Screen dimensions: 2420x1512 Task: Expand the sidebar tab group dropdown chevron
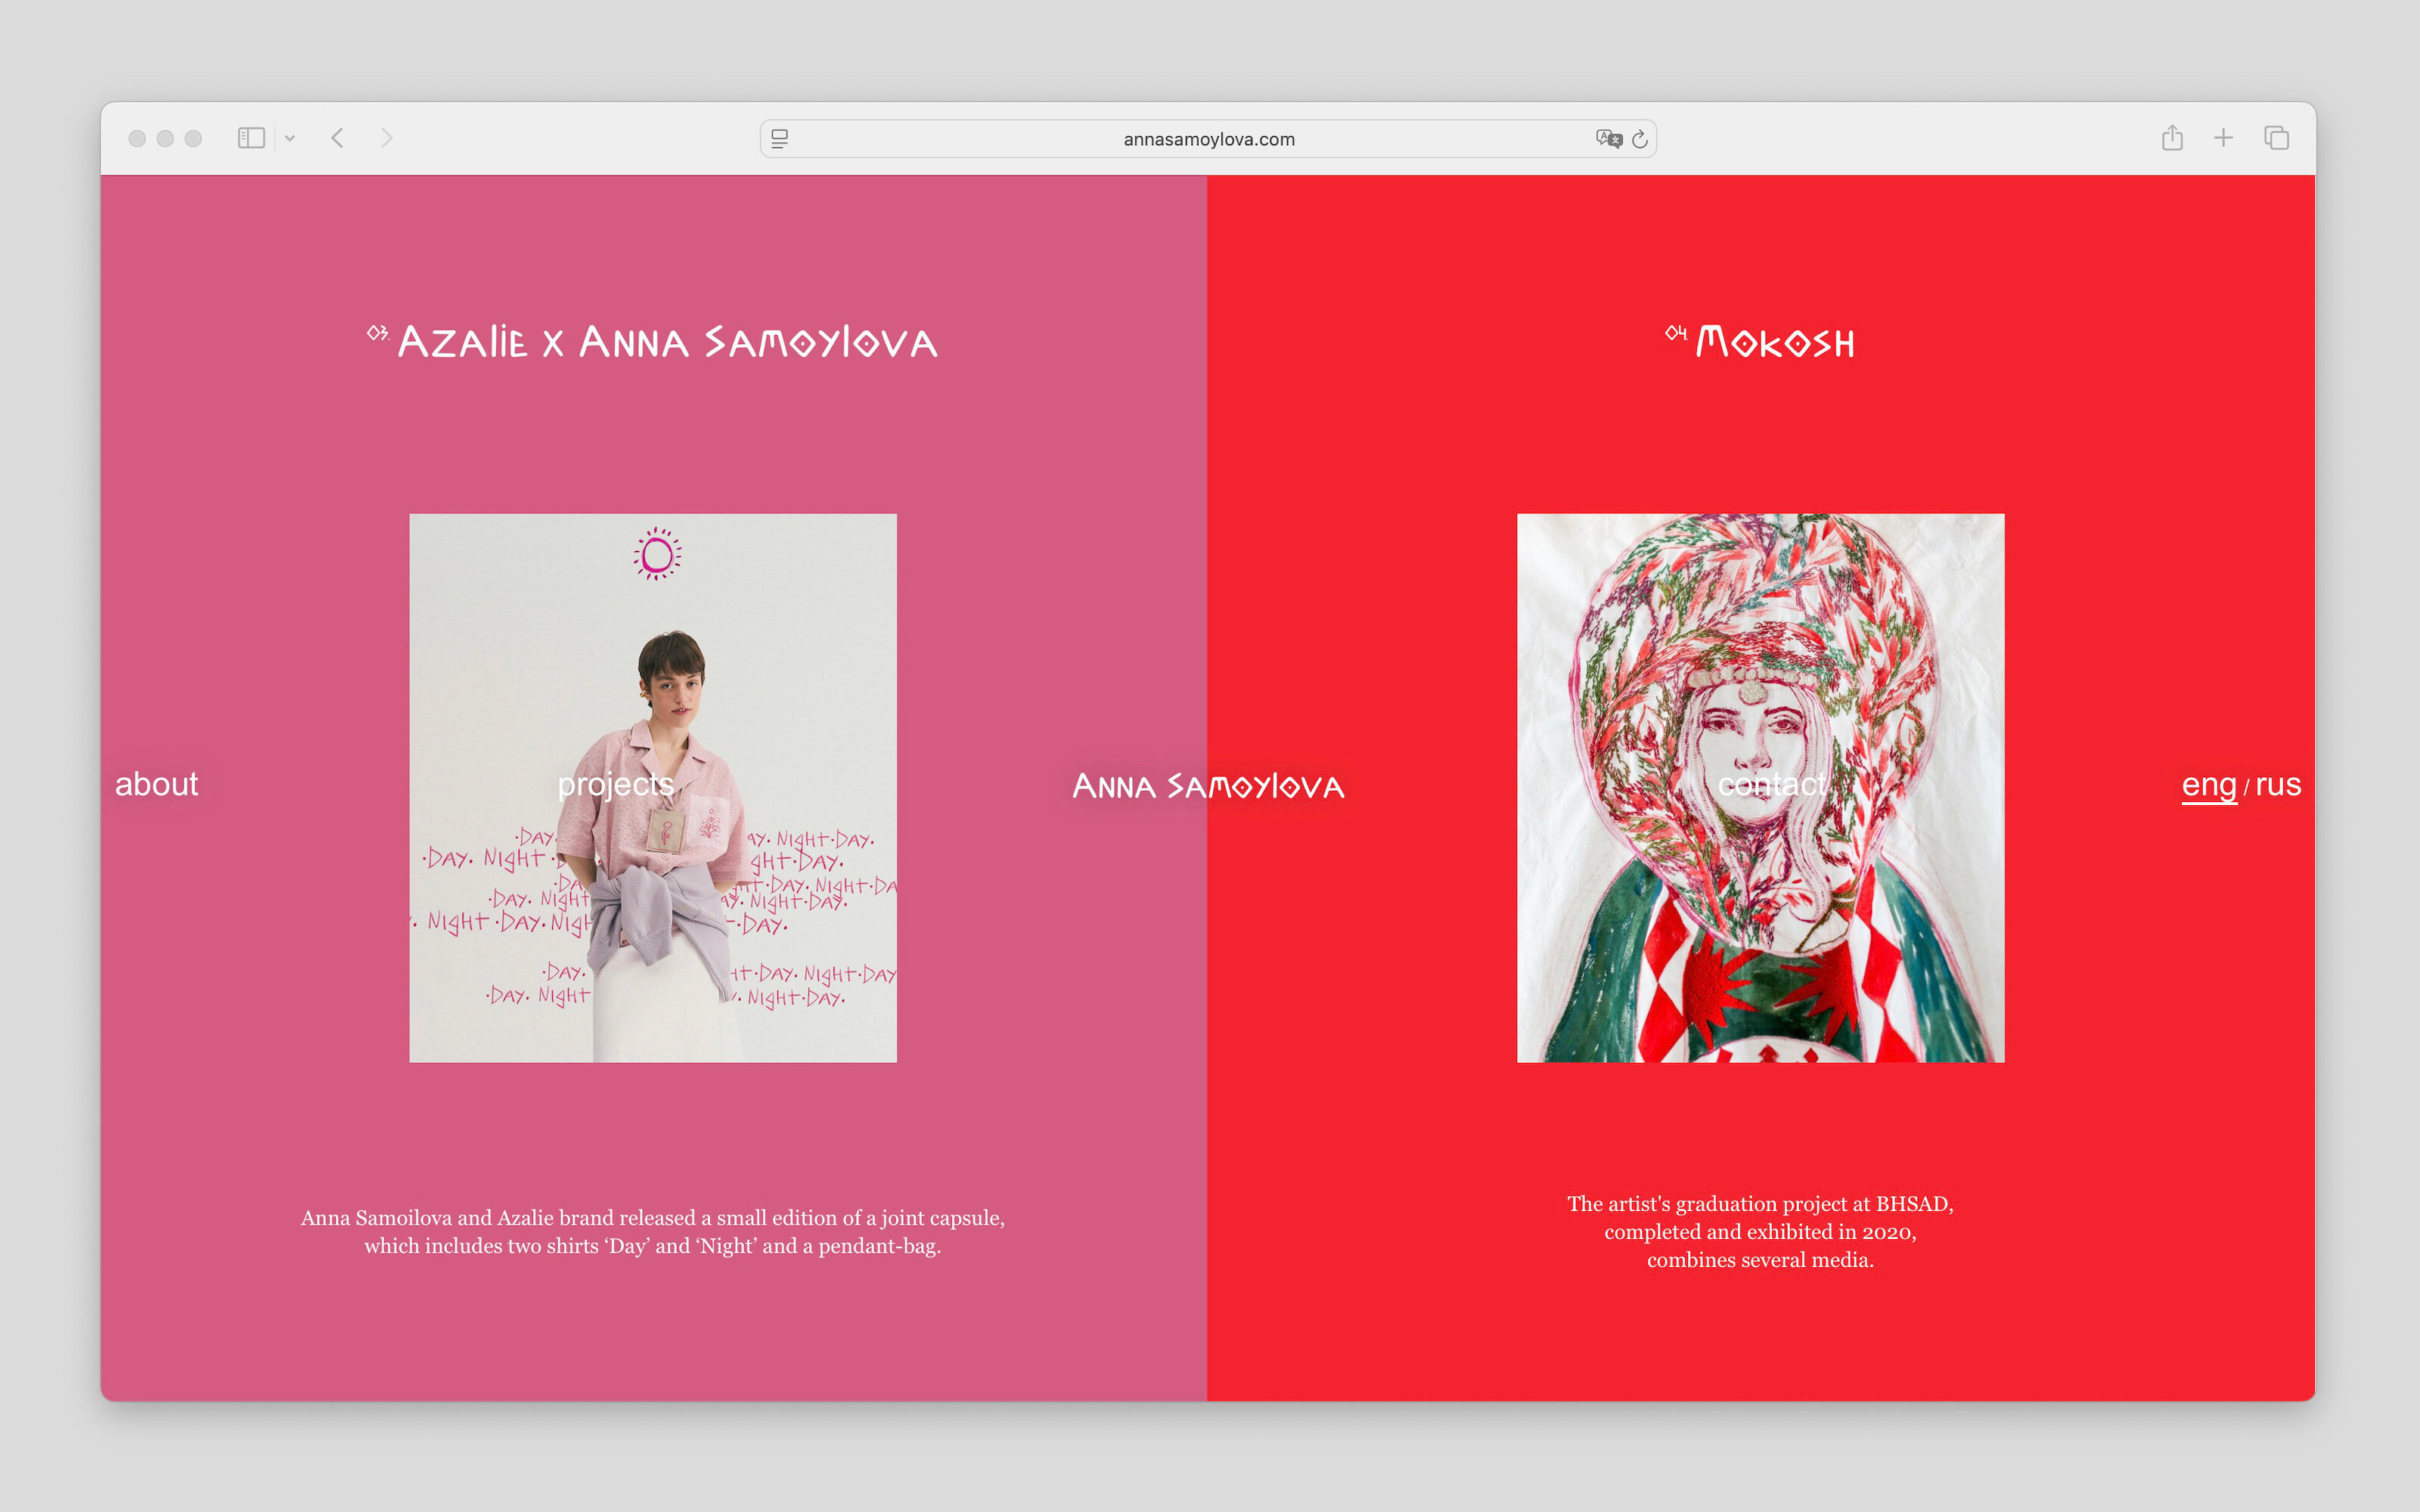coord(290,139)
